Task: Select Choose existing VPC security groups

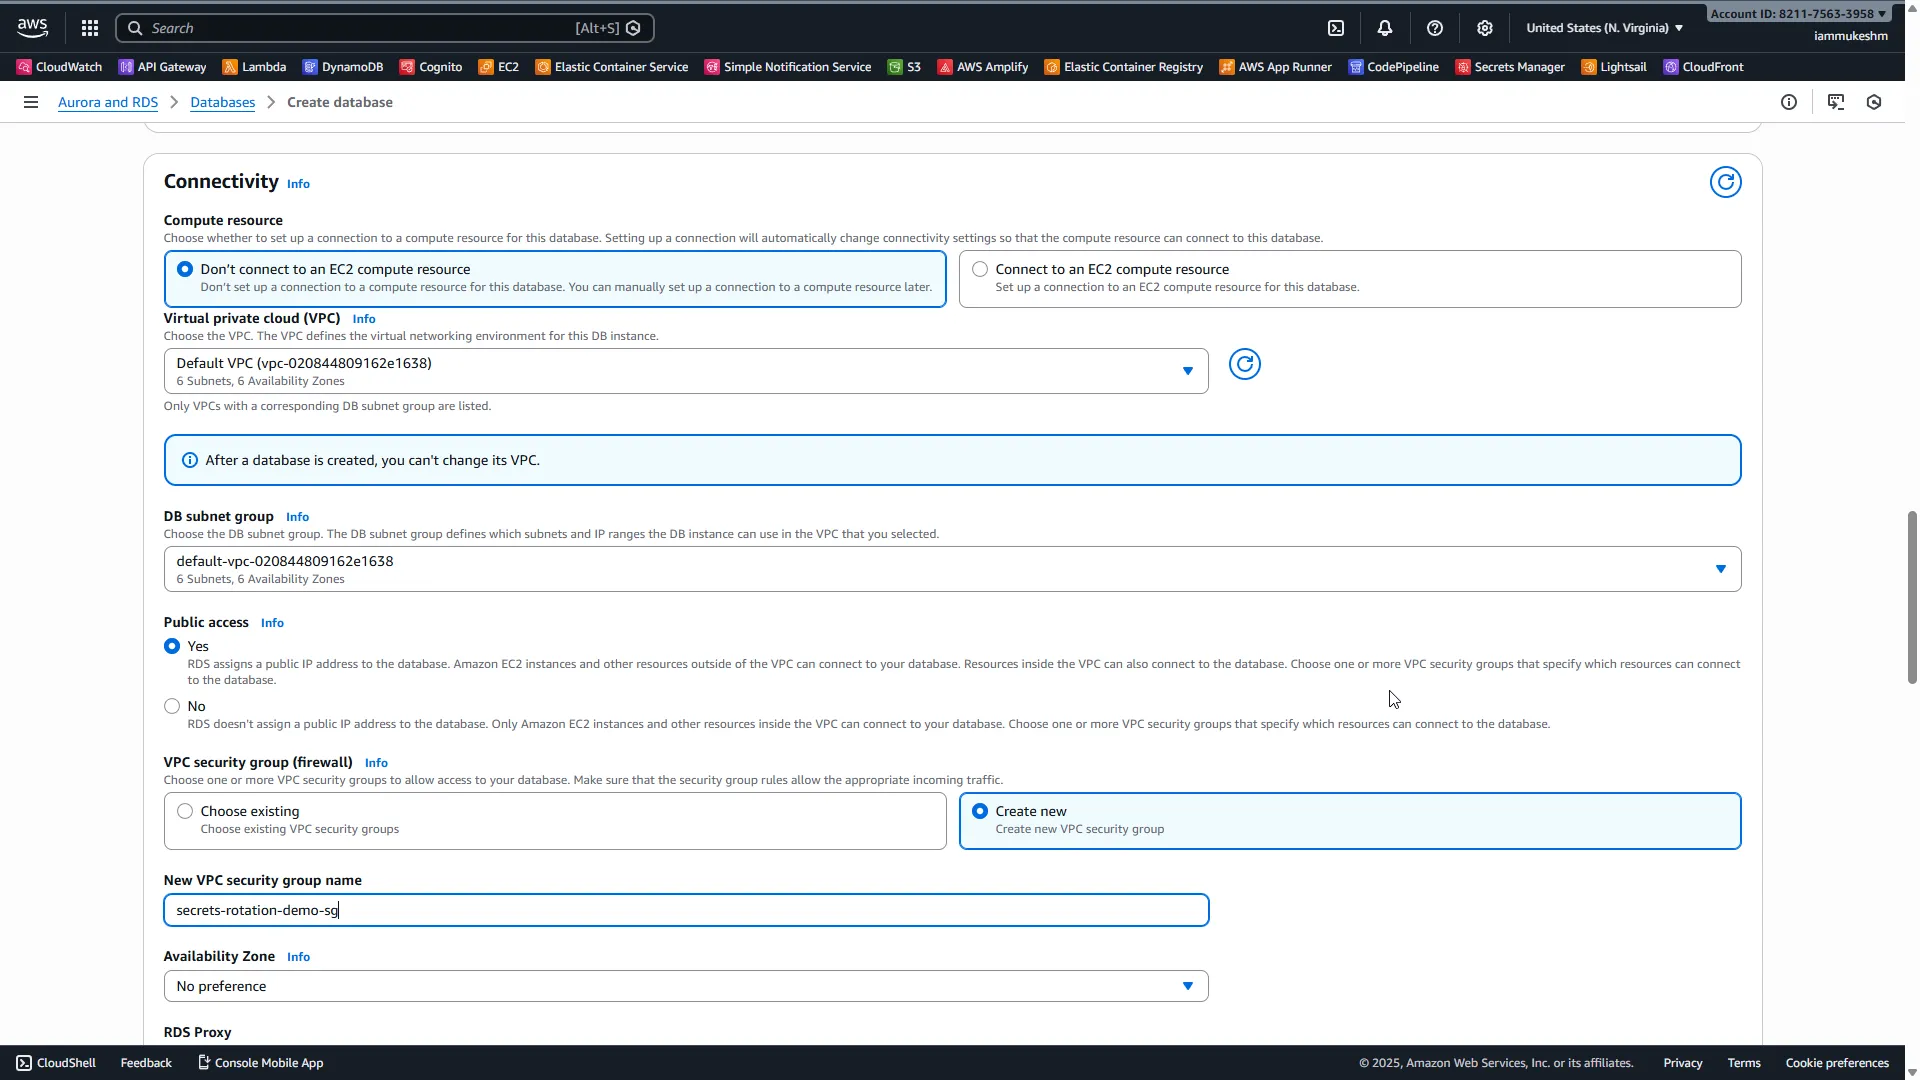Action: tap(184, 810)
